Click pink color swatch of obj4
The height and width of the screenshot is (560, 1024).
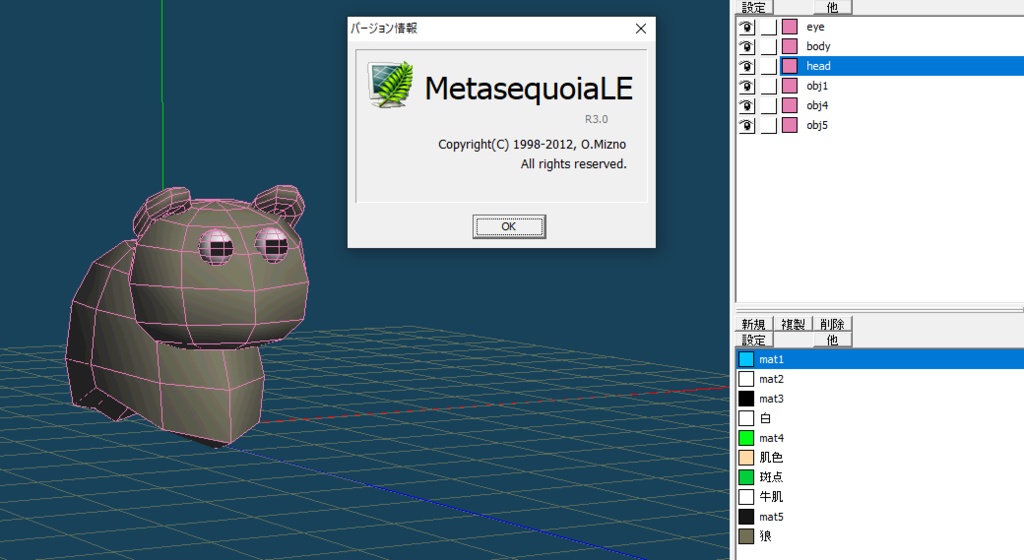pyautogui.click(x=790, y=105)
